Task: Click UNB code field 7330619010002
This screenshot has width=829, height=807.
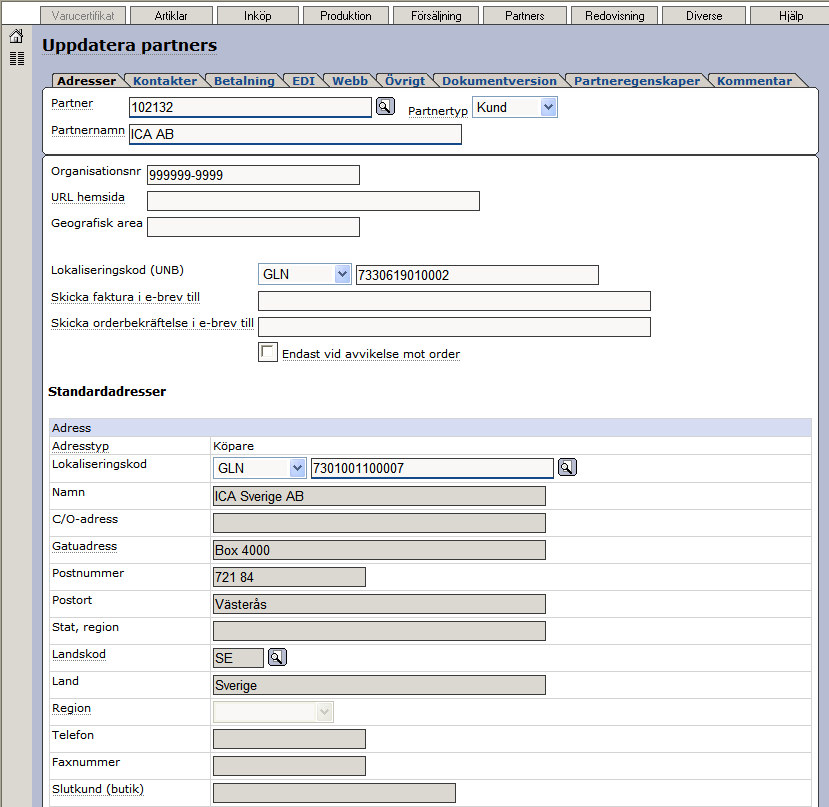Action: (x=477, y=275)
